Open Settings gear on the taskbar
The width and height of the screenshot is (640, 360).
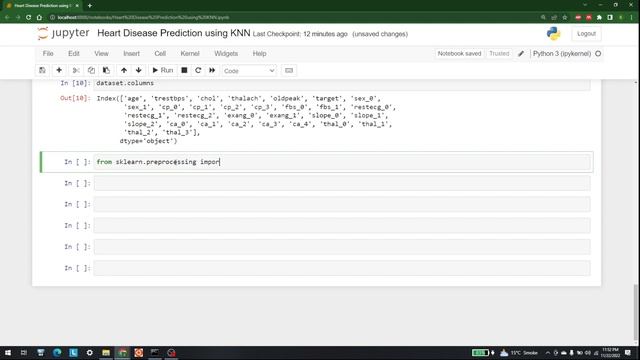click(x=89, y=353)
